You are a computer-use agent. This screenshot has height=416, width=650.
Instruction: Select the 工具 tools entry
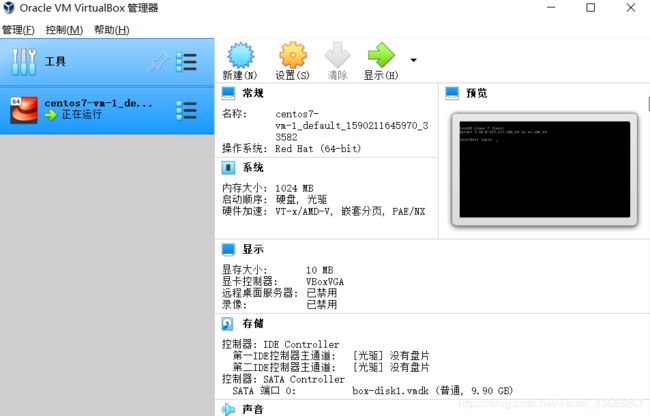[x=107, y=62]
